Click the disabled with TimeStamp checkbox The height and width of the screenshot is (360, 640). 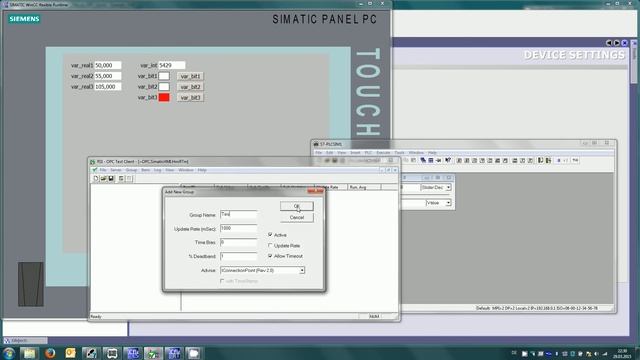222,281
